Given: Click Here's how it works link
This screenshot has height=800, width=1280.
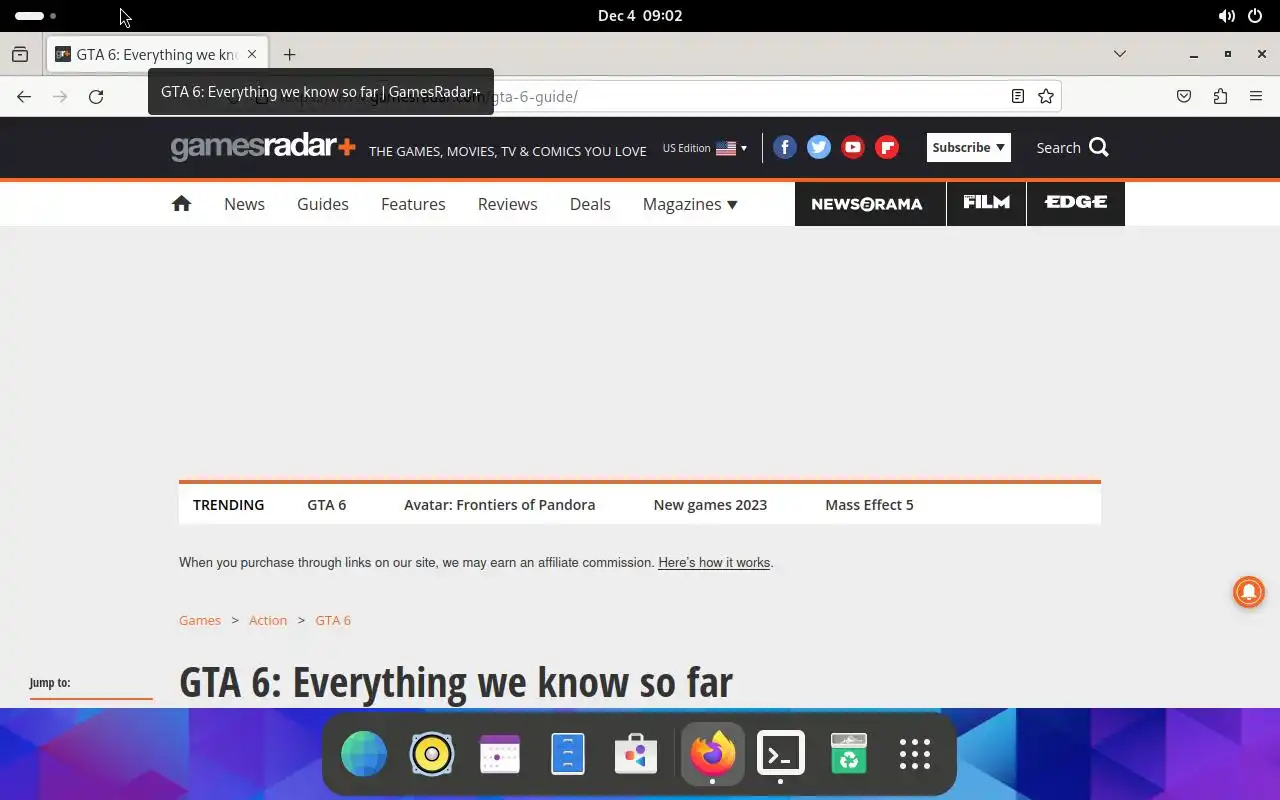Looking at the screenshot, I should click(x=714, y=563).
